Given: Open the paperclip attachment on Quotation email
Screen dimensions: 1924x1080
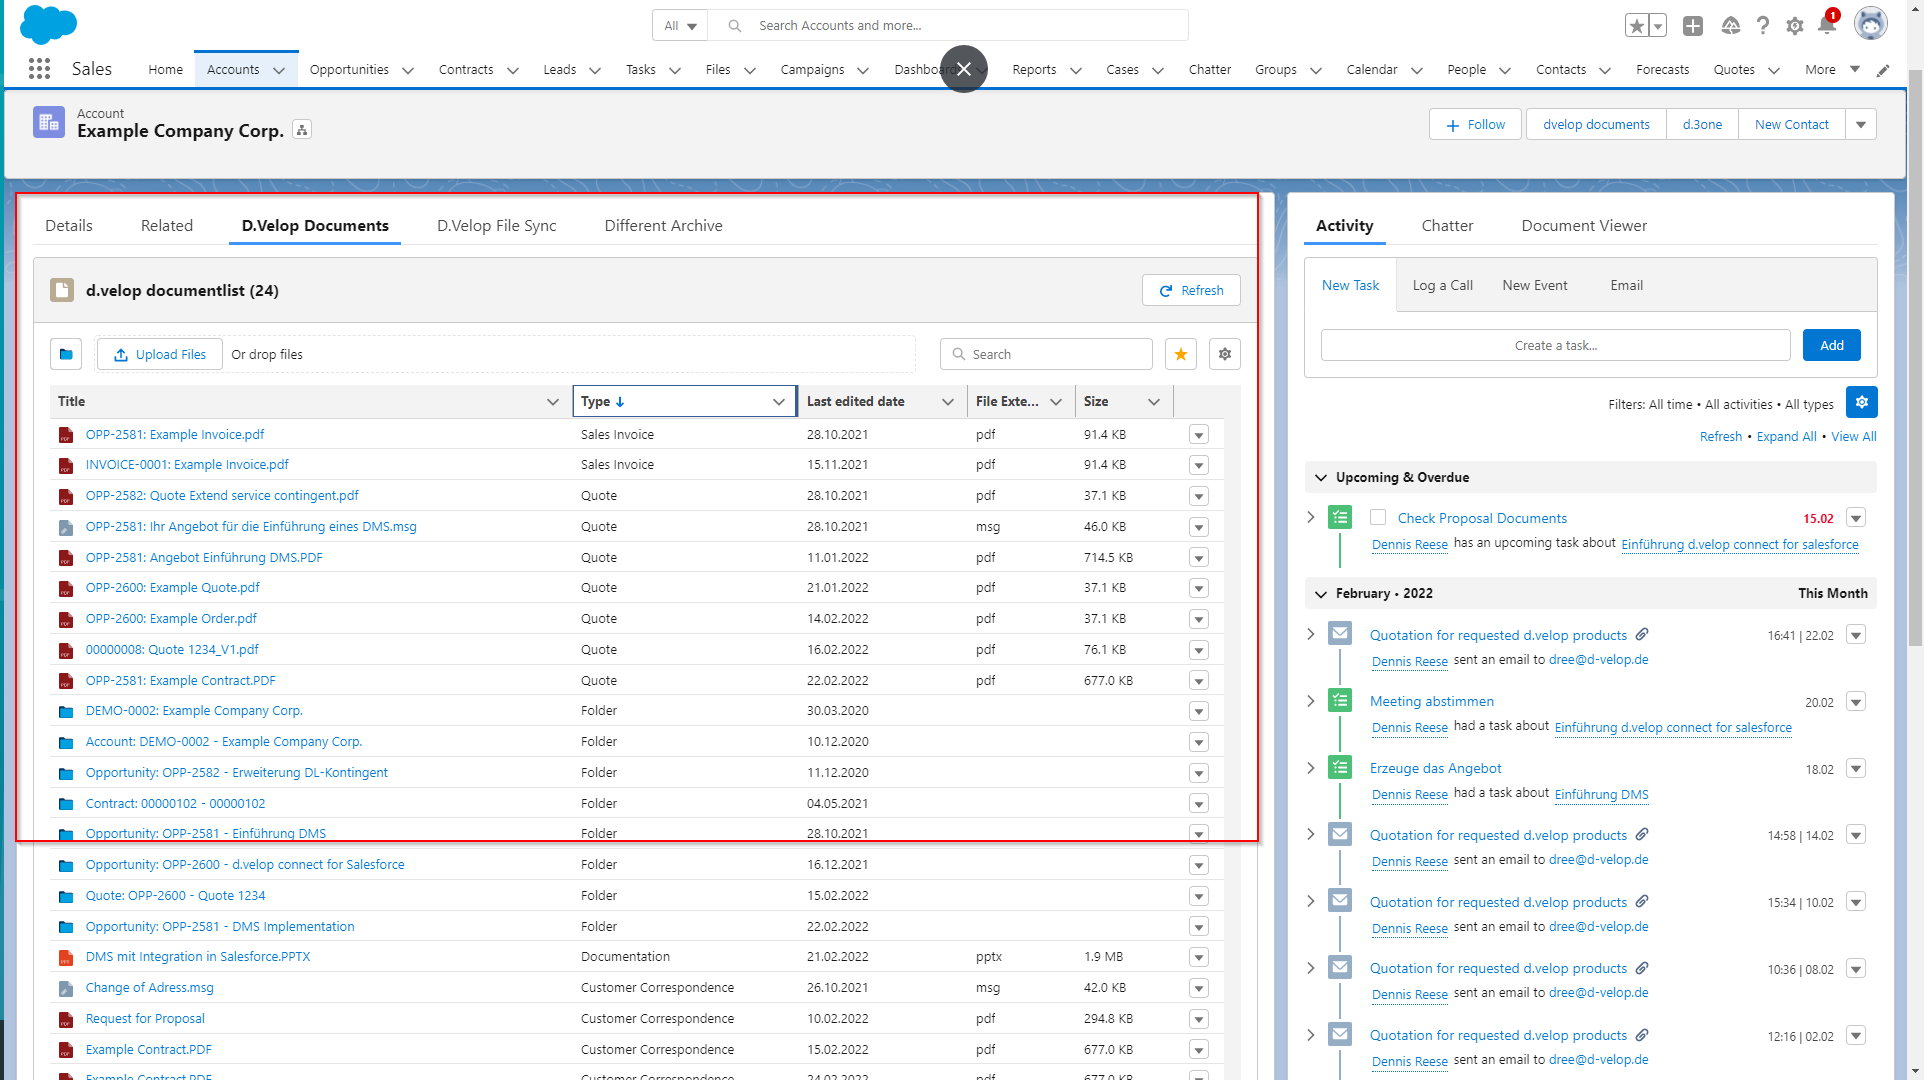Looking at the screenshot, I should (x=1643, y=634).
